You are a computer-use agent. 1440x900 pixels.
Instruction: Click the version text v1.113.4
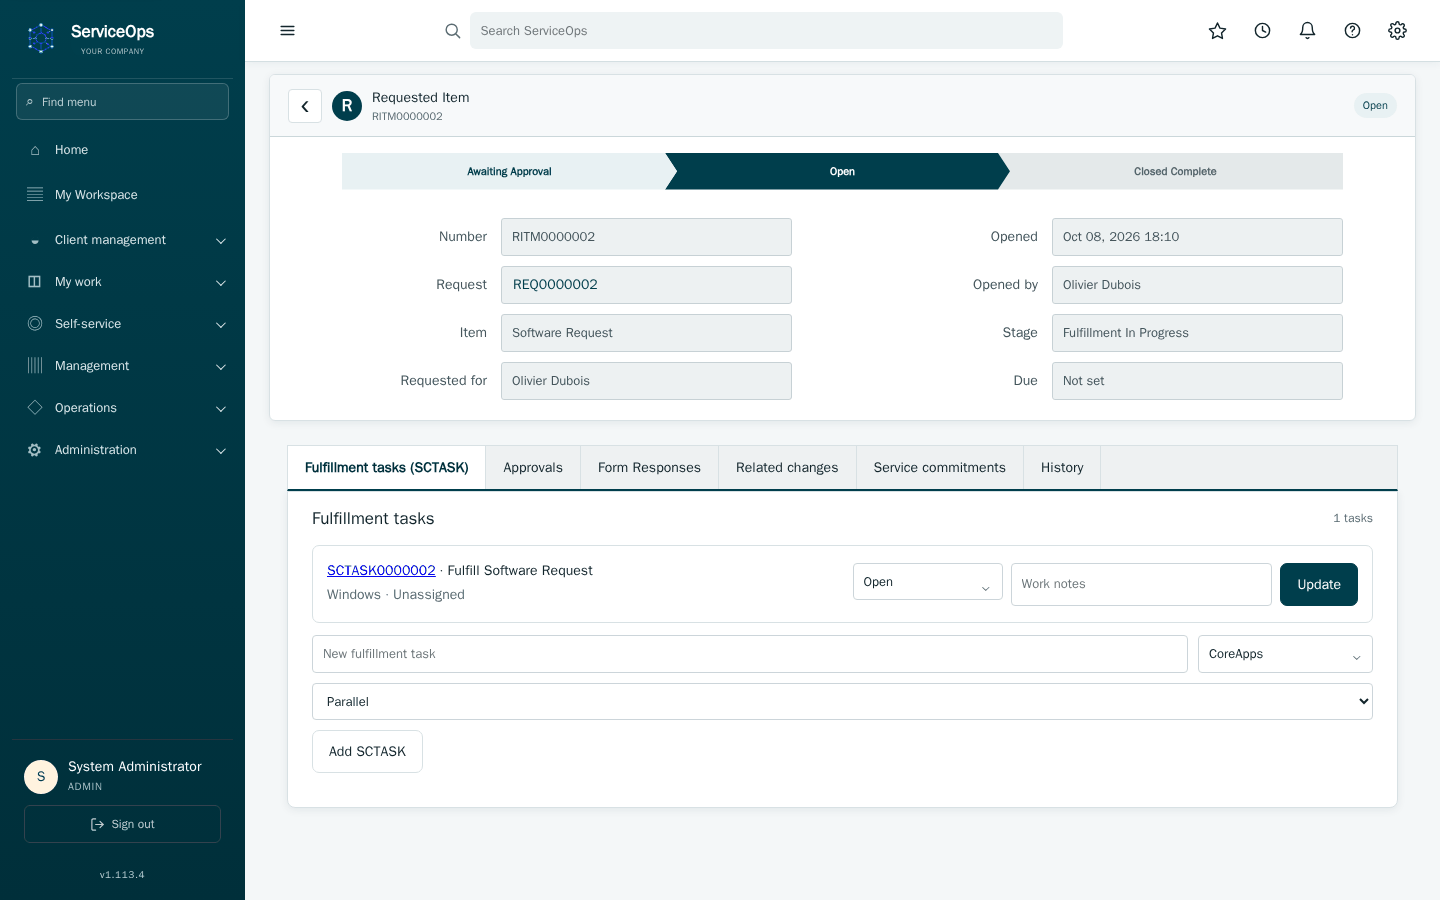(122, 875)
